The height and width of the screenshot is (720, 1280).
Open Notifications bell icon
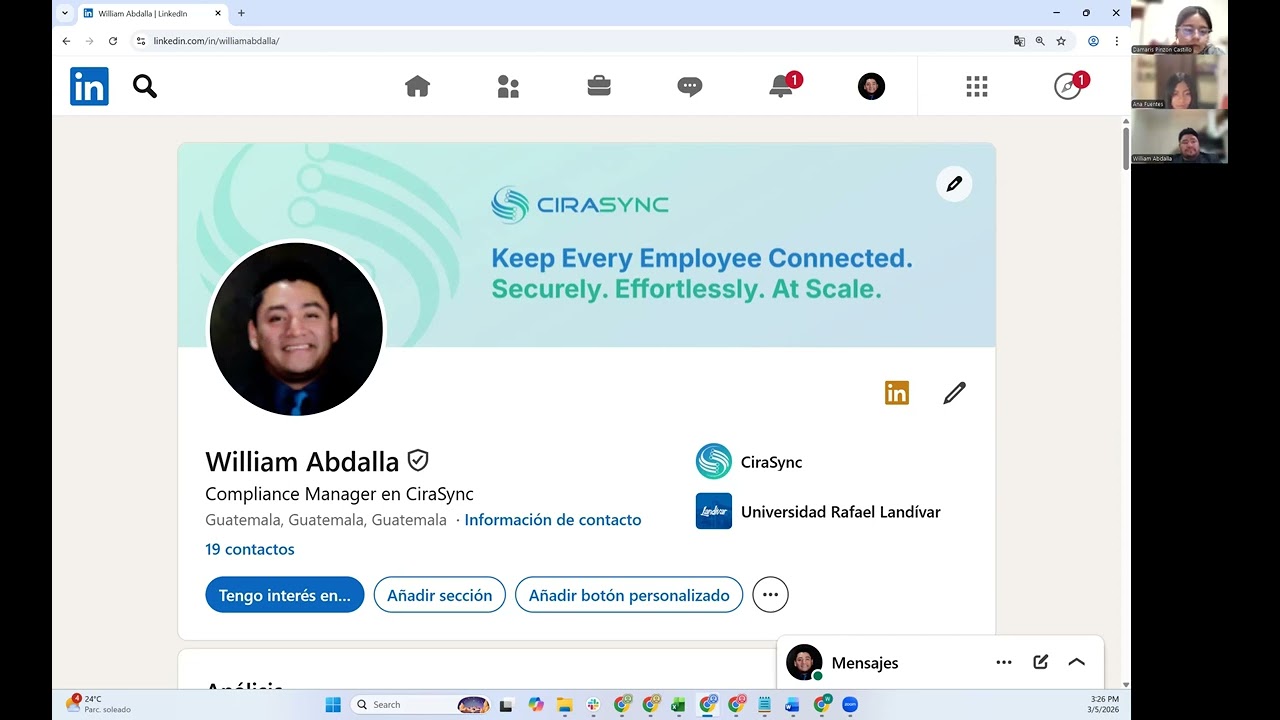pos(781,87)
